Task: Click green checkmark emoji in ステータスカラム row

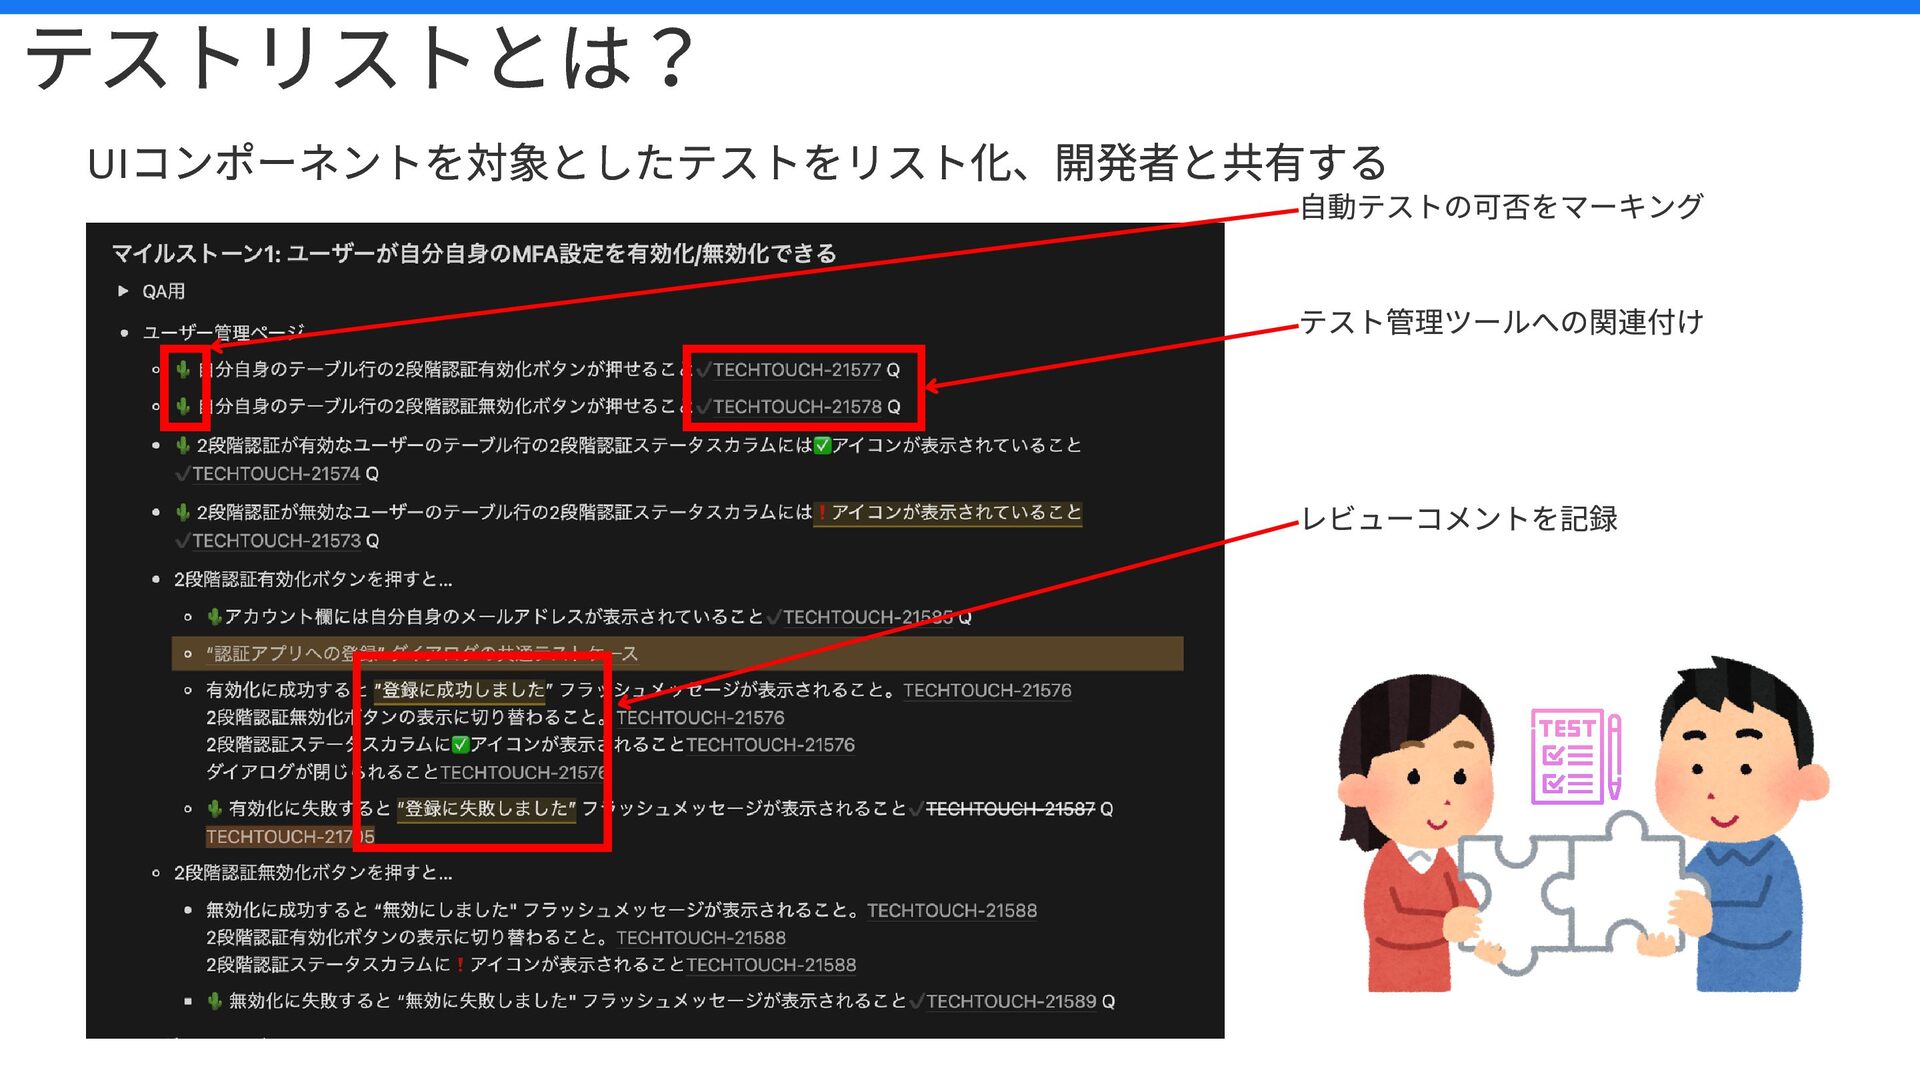Action: [822, 445]
